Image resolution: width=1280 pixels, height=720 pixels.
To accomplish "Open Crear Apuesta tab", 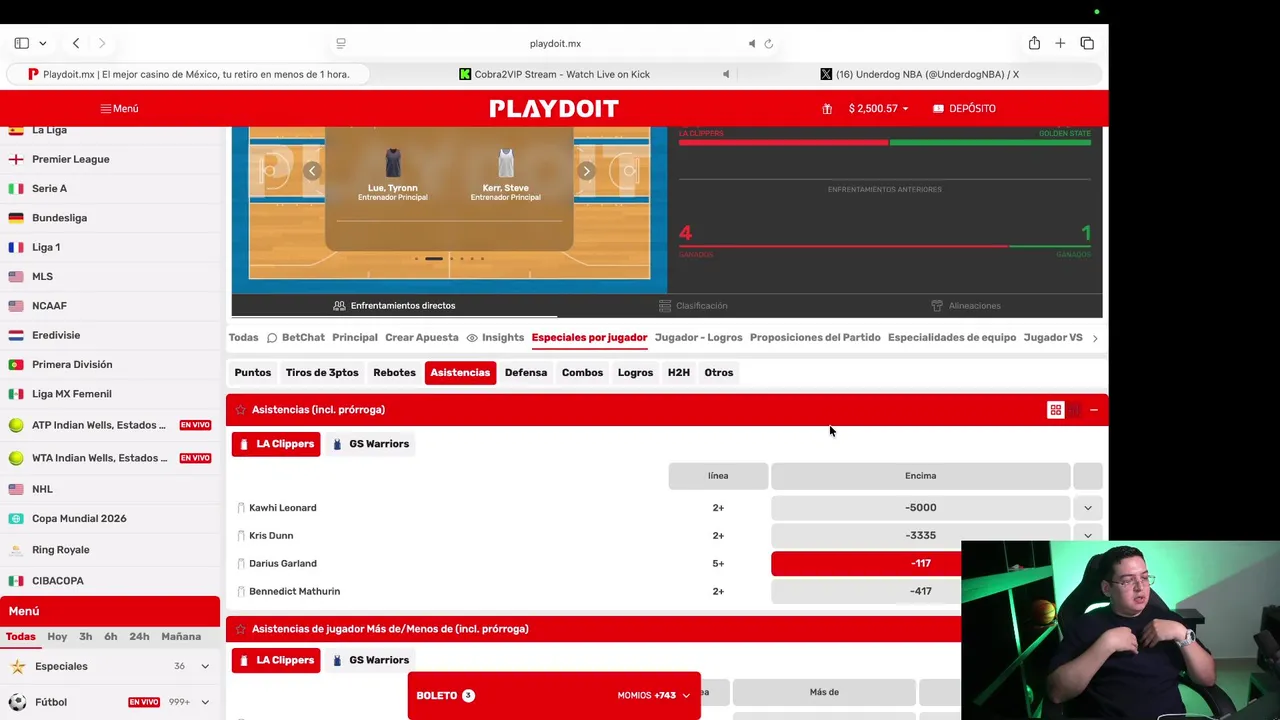I will pyautogui.click(x=422, y=337).
